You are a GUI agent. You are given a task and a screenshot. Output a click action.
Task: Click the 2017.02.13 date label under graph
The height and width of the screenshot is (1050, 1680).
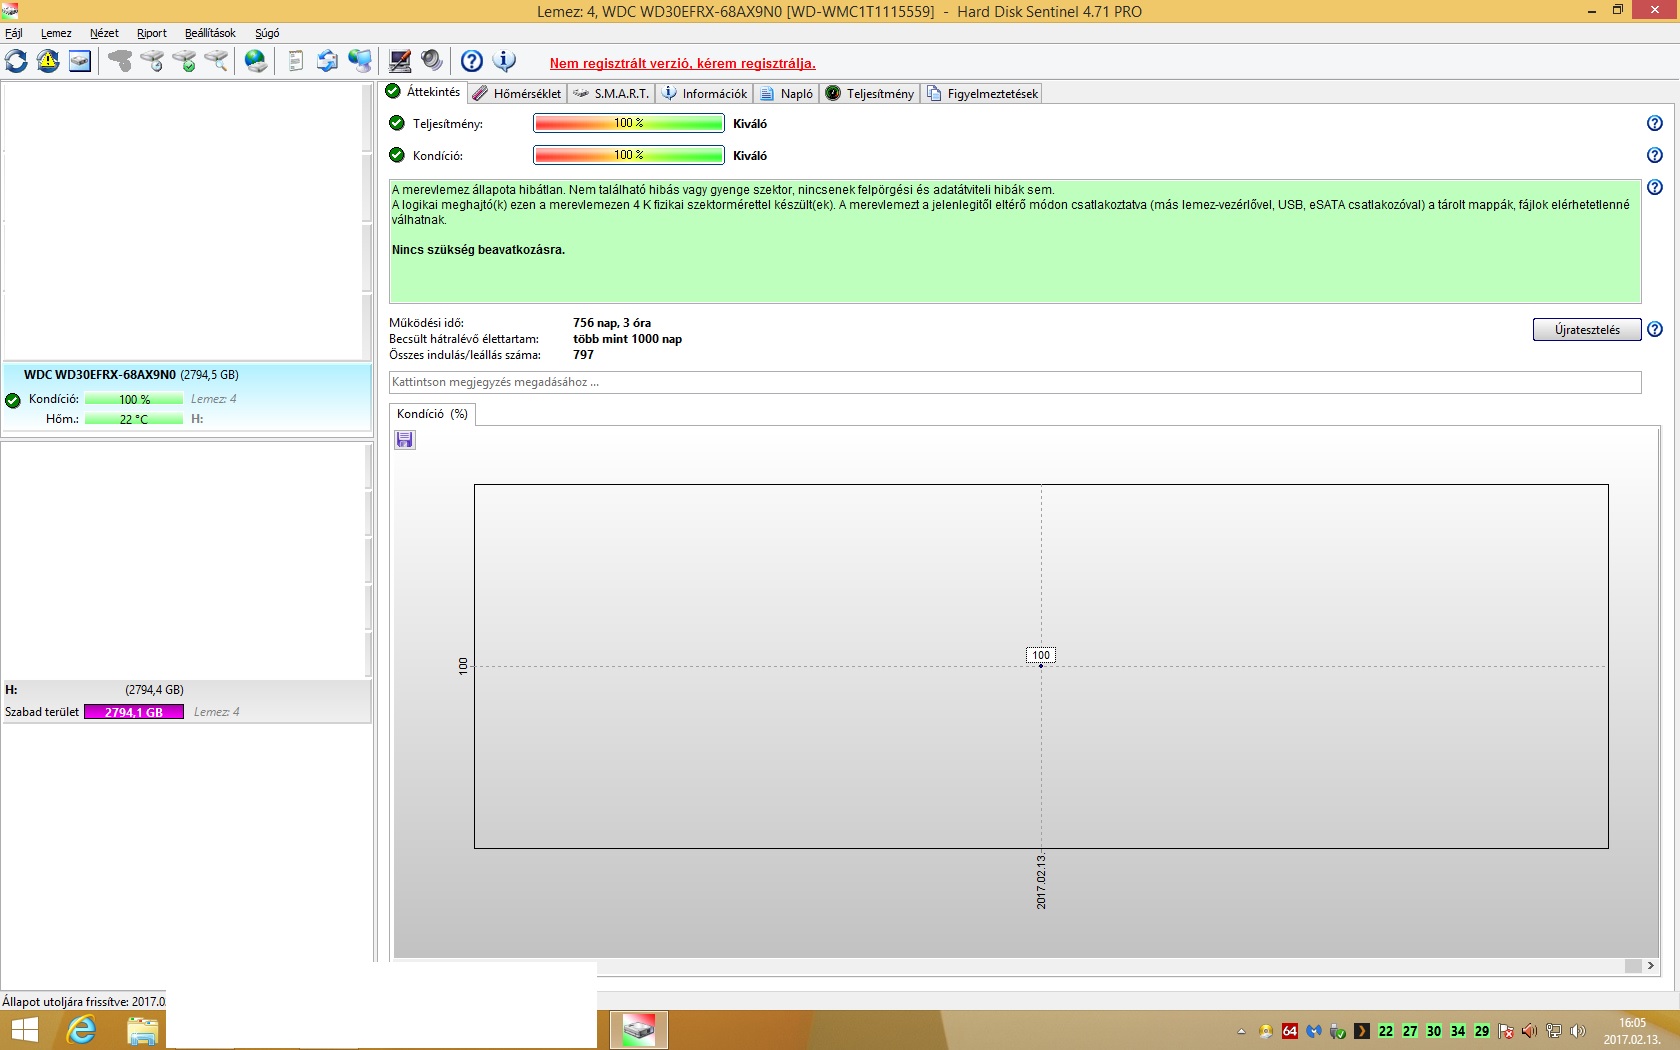tap(1041, 881)
